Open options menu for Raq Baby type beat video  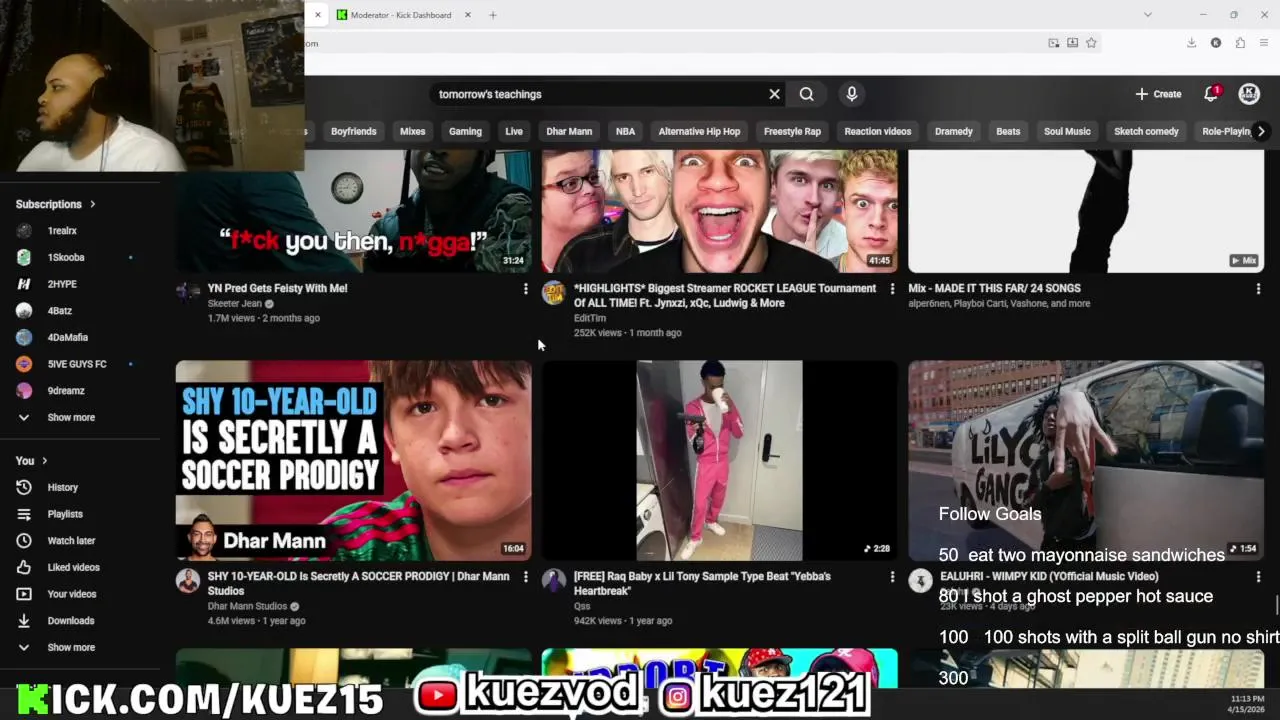(x=892, y=577)
